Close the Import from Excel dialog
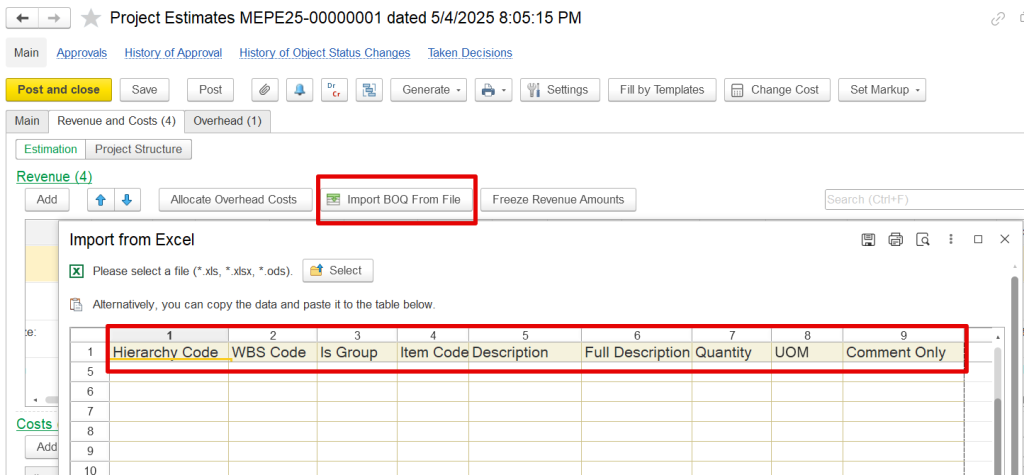 (1004, 240)
